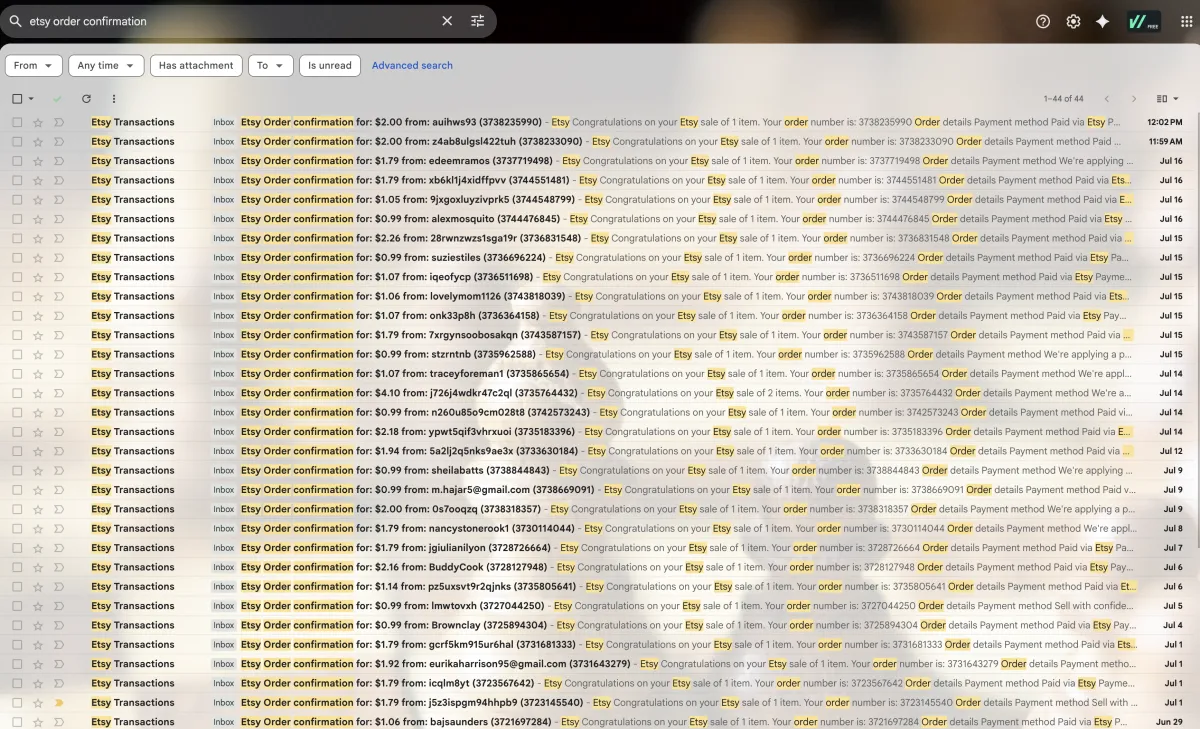Star the order email from alexmosquito
The height and width of the screenshot is (729, 1200).
[38, 219]
